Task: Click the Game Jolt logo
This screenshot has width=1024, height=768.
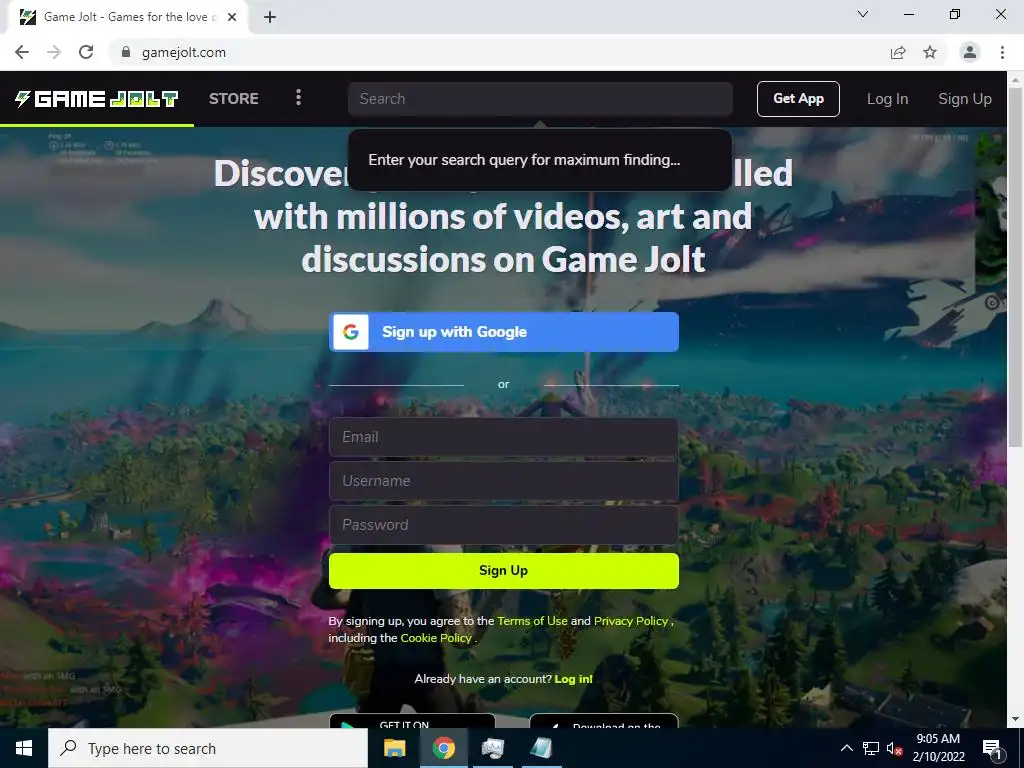Action: pyautogui.click(x=97, y=99)
